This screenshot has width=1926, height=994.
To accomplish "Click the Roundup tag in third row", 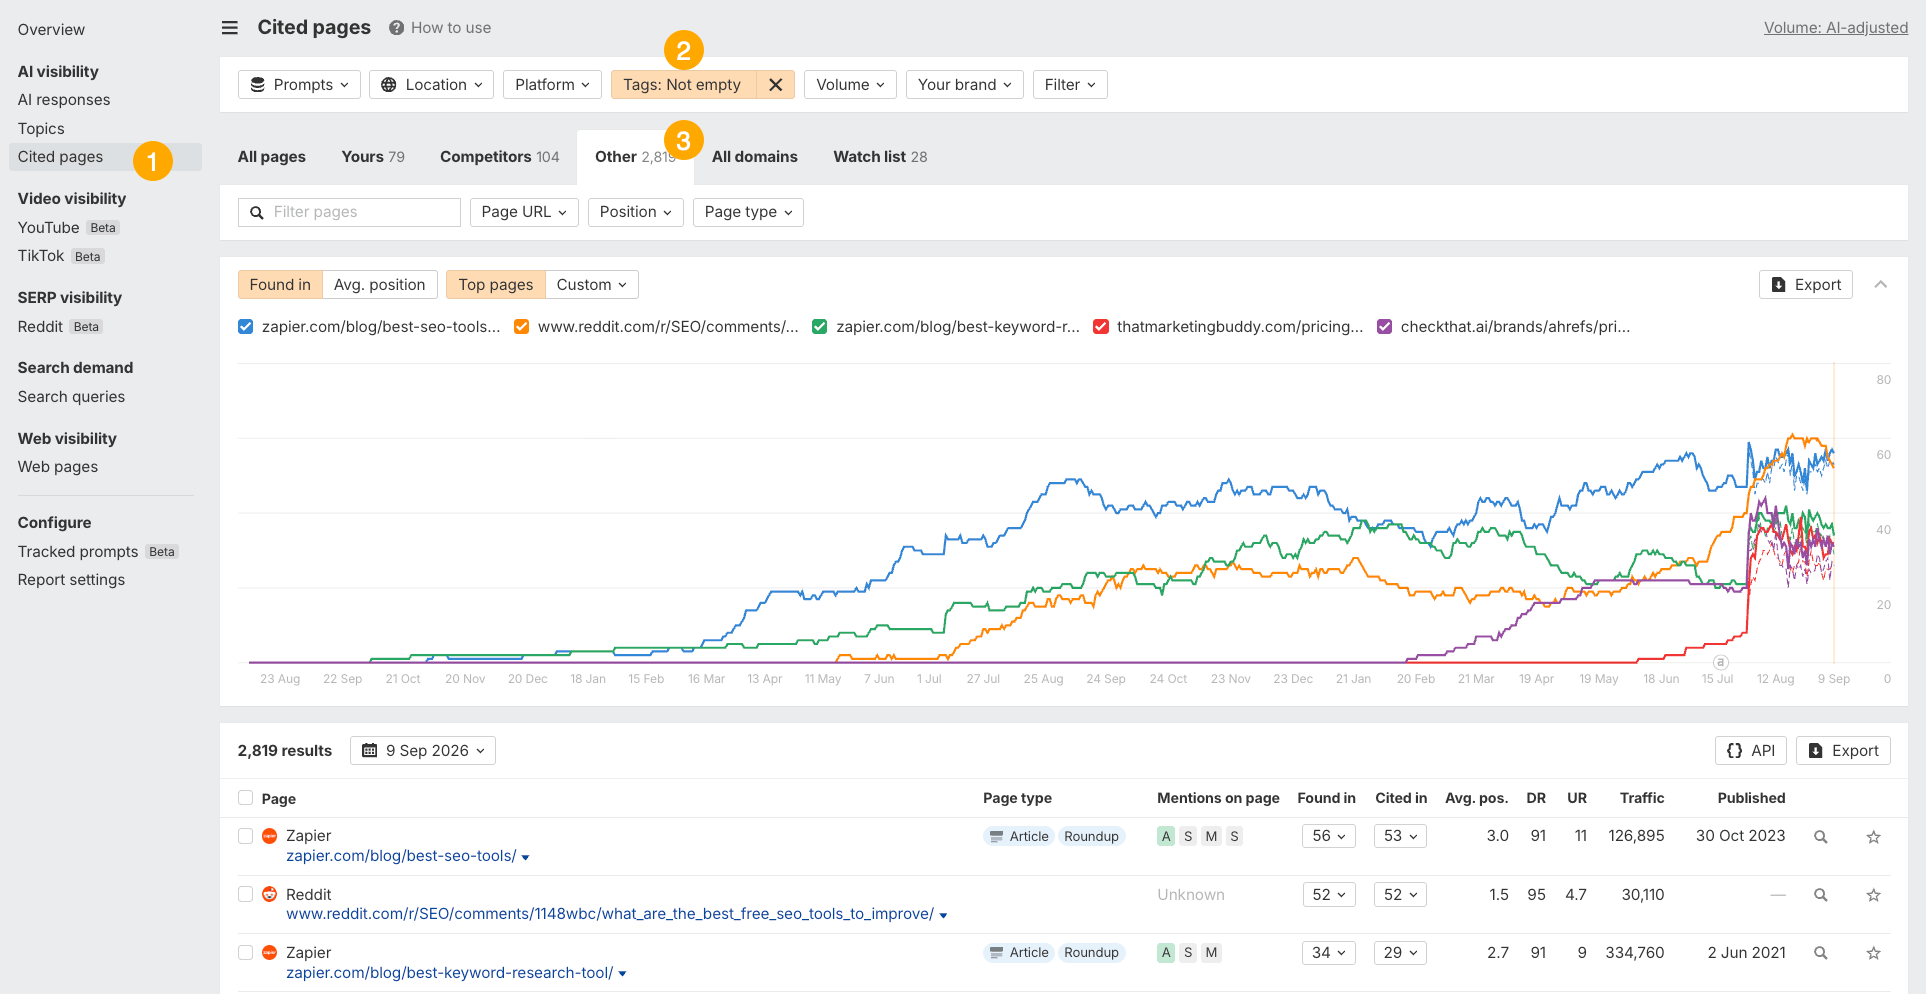I will 1091,953.
